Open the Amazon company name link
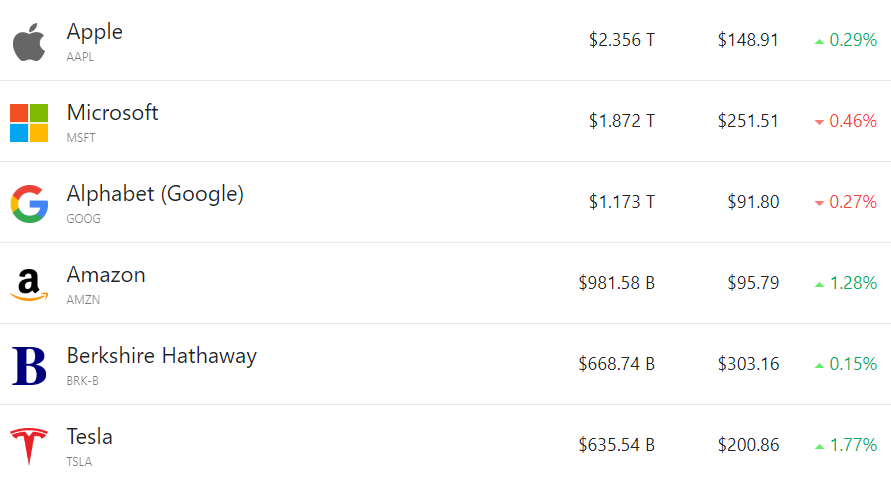This screenshot has width=891, height=483. (106, 275)
